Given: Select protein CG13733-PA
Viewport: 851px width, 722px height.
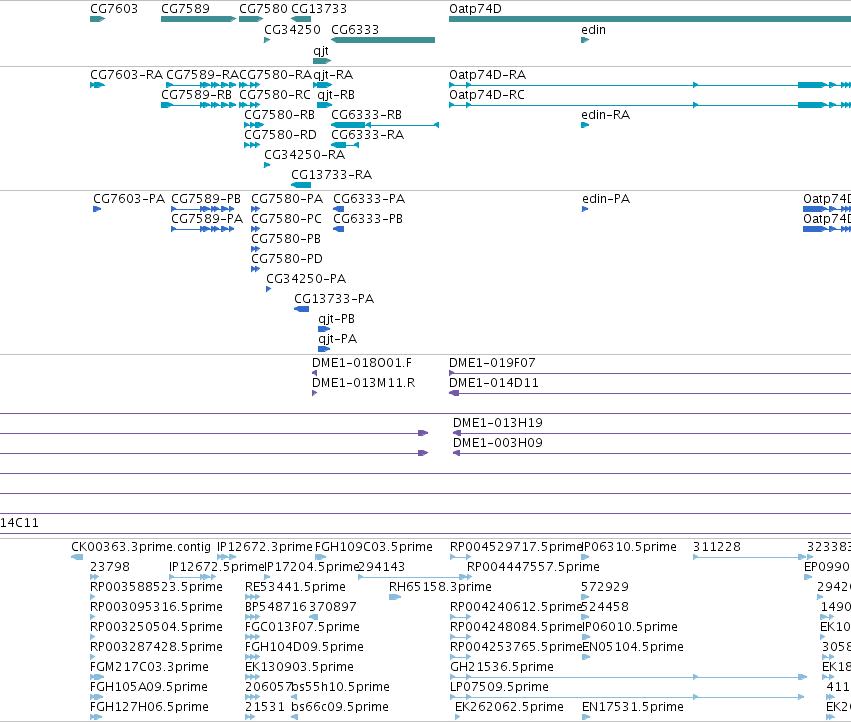Looking at the screenshot, I should pos(302,309).
